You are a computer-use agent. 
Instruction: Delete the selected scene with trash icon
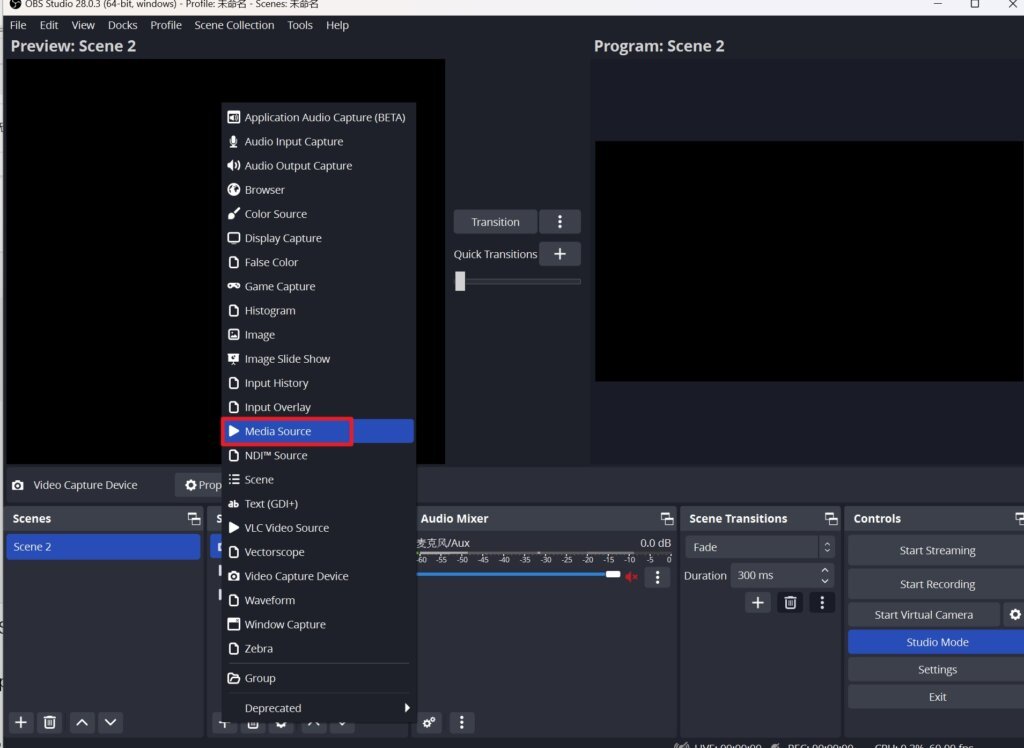click(50, 722)
